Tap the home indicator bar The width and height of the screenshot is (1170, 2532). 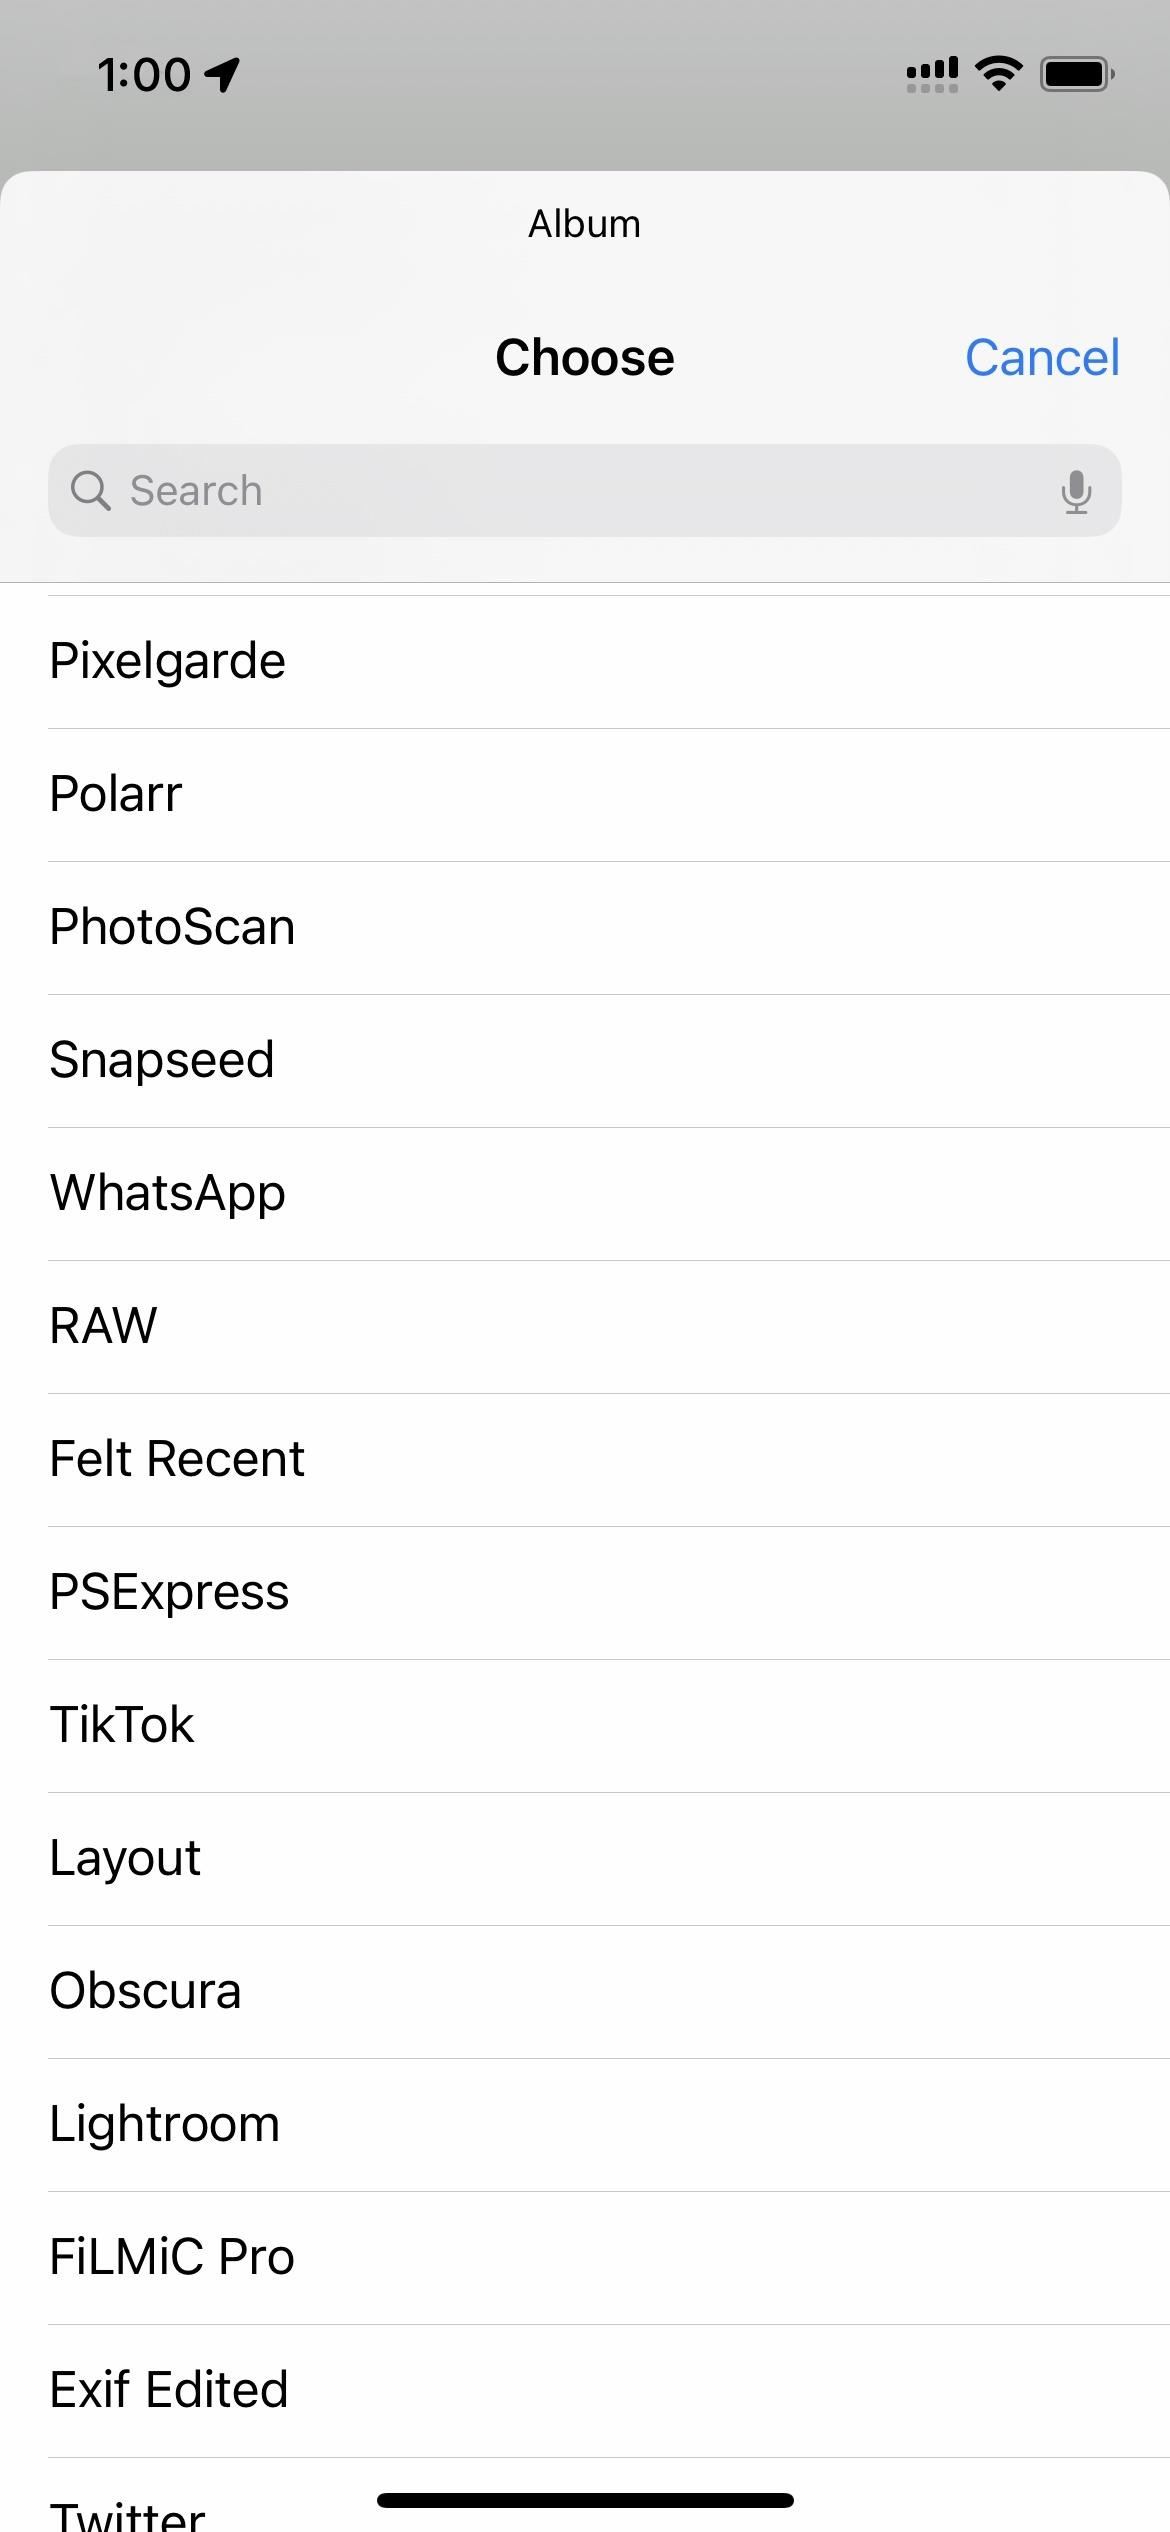585,2500
